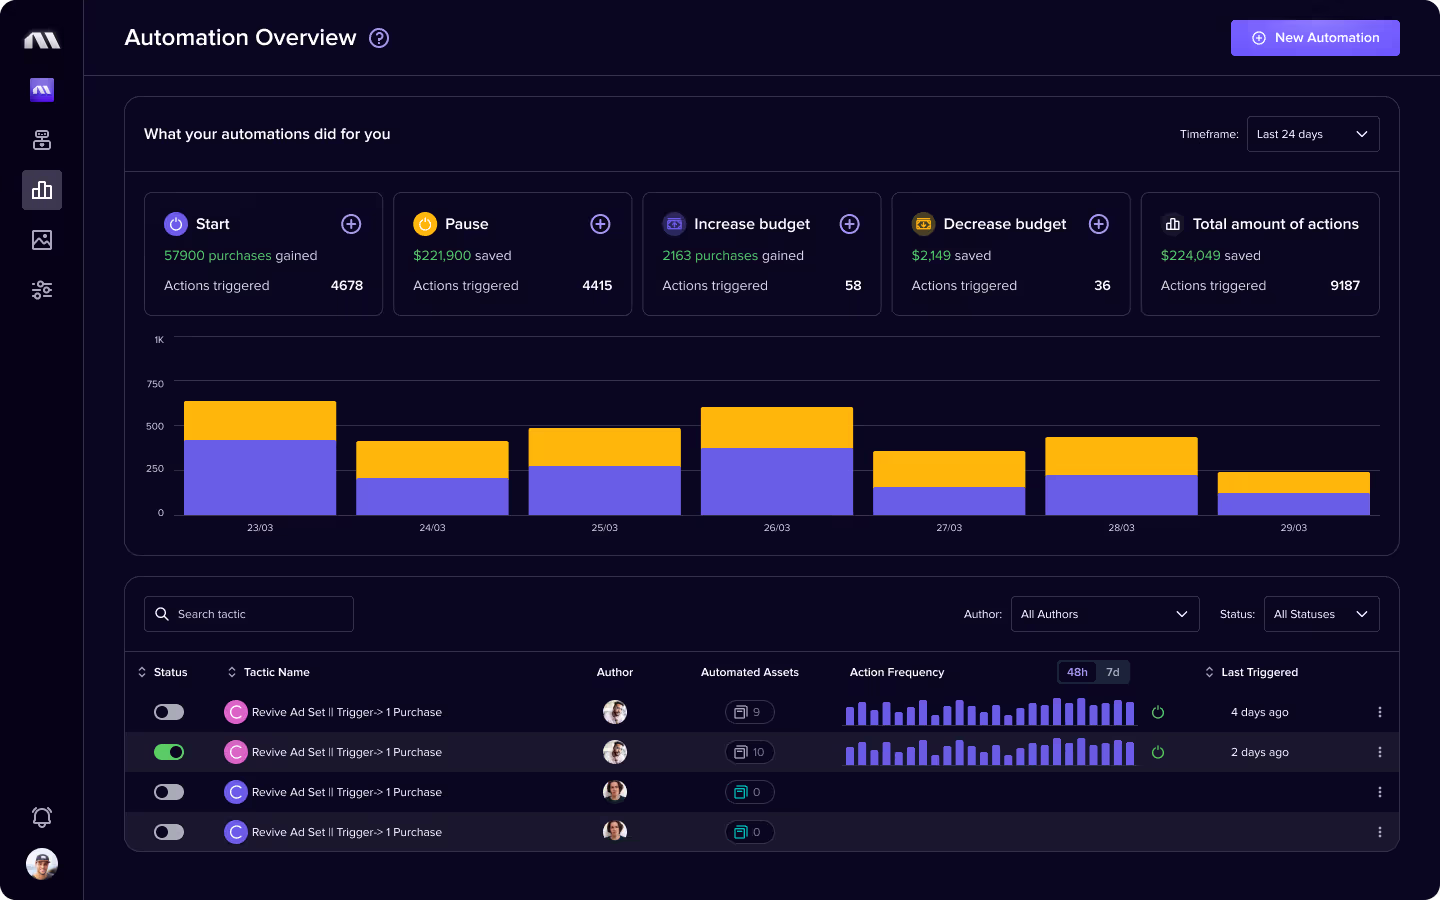Open the Last 24 days timeframe dropdown
The image size is (1440, 900).
(1313, 134)
